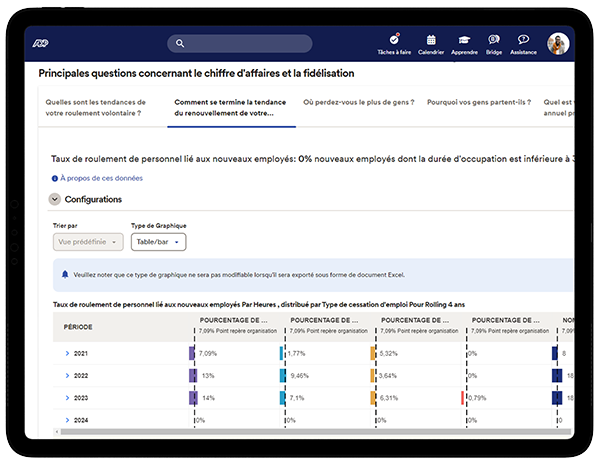Screen dimensions: 602x464
Task: Collapse the Configurations section
Action: (x=55, y=199)
